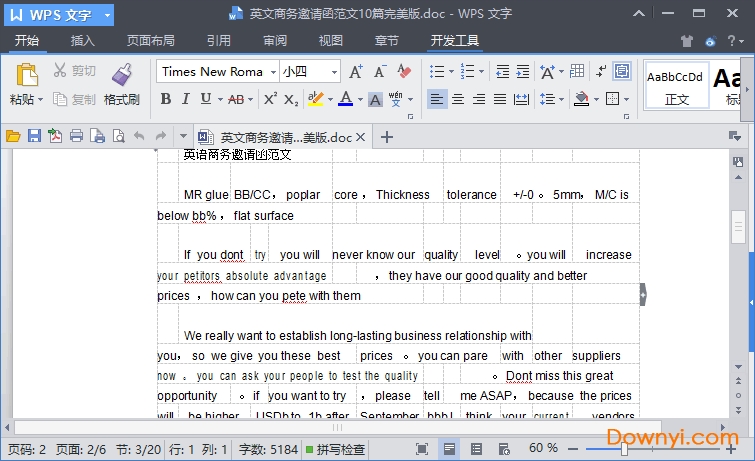Click the WPS application menu button
The width and height of the screenshot is (755, 461).
pyautogui.click(x=59, y=14)
